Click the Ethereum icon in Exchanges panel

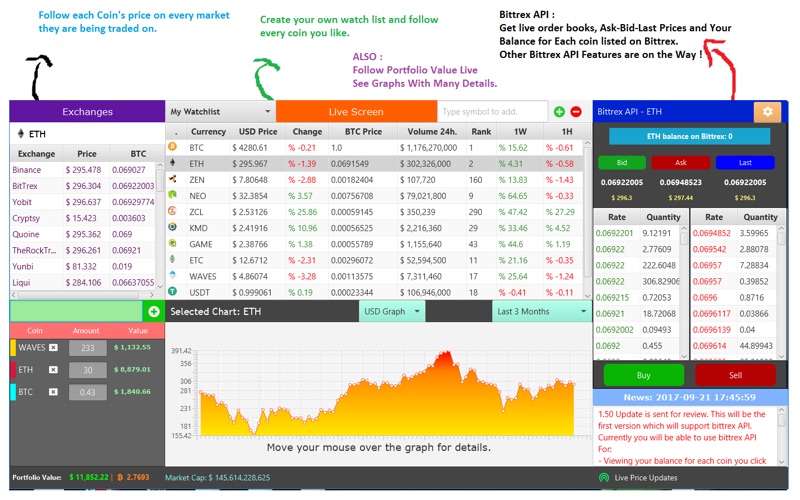click(x=21, y=134)
